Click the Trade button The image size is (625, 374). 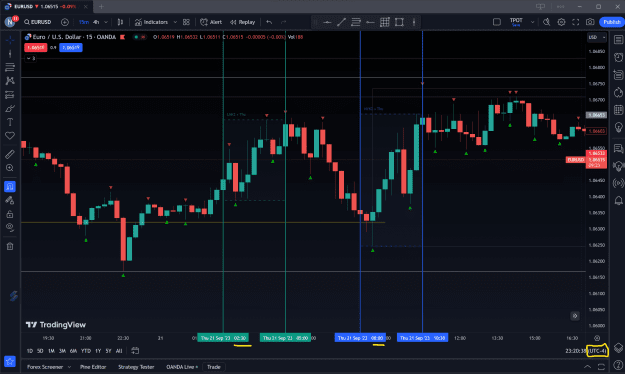214,367
